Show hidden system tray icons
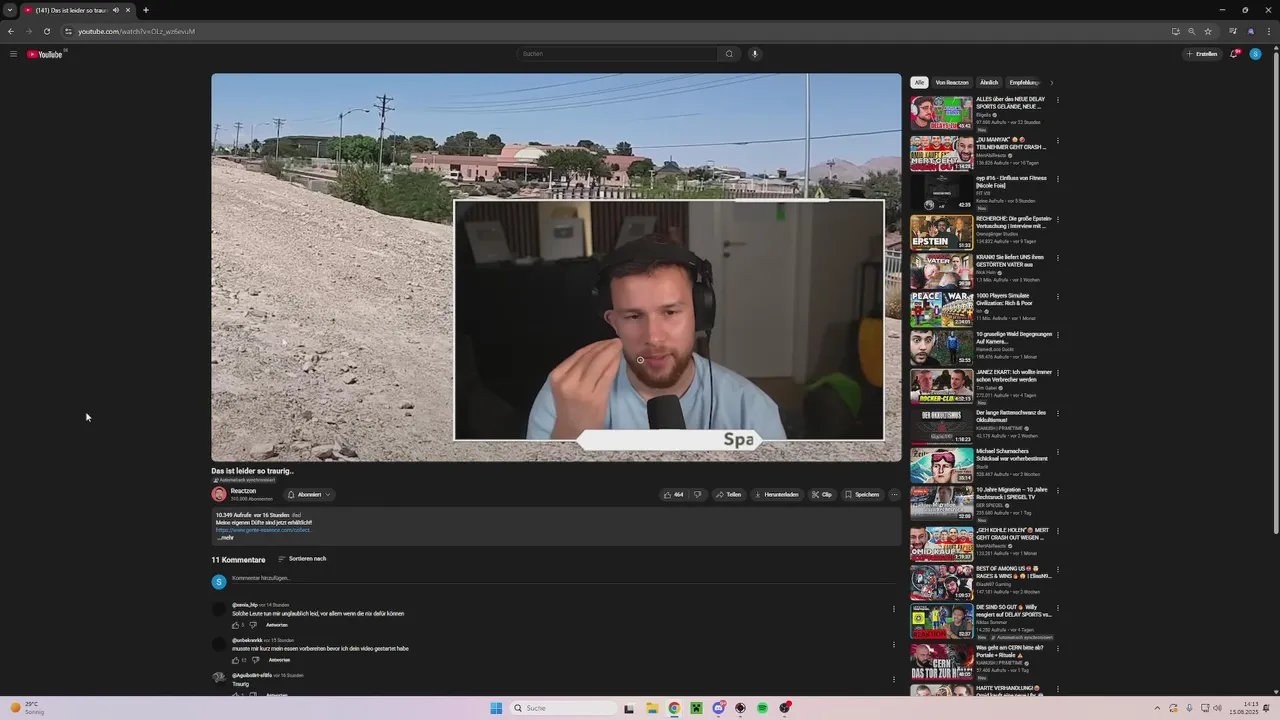1280x720 pixels. pyautogui.click(x=1157, y=708)
